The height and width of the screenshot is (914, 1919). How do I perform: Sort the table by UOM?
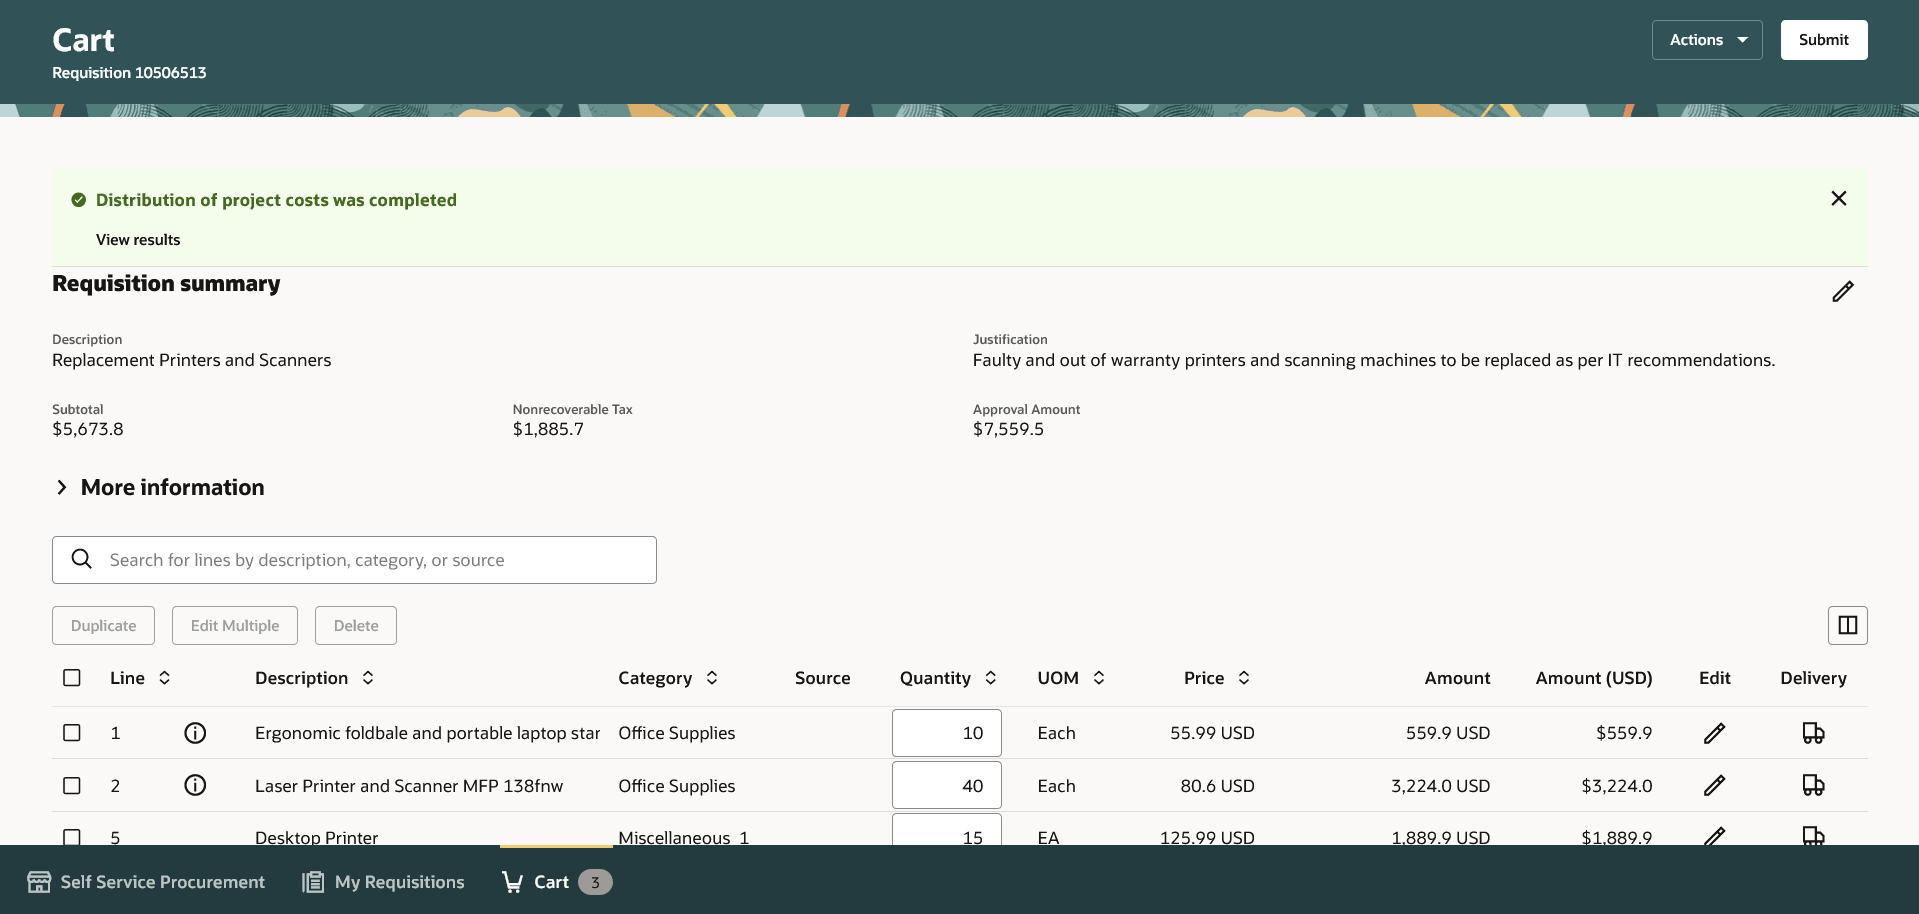click(x=1099, y=678)
